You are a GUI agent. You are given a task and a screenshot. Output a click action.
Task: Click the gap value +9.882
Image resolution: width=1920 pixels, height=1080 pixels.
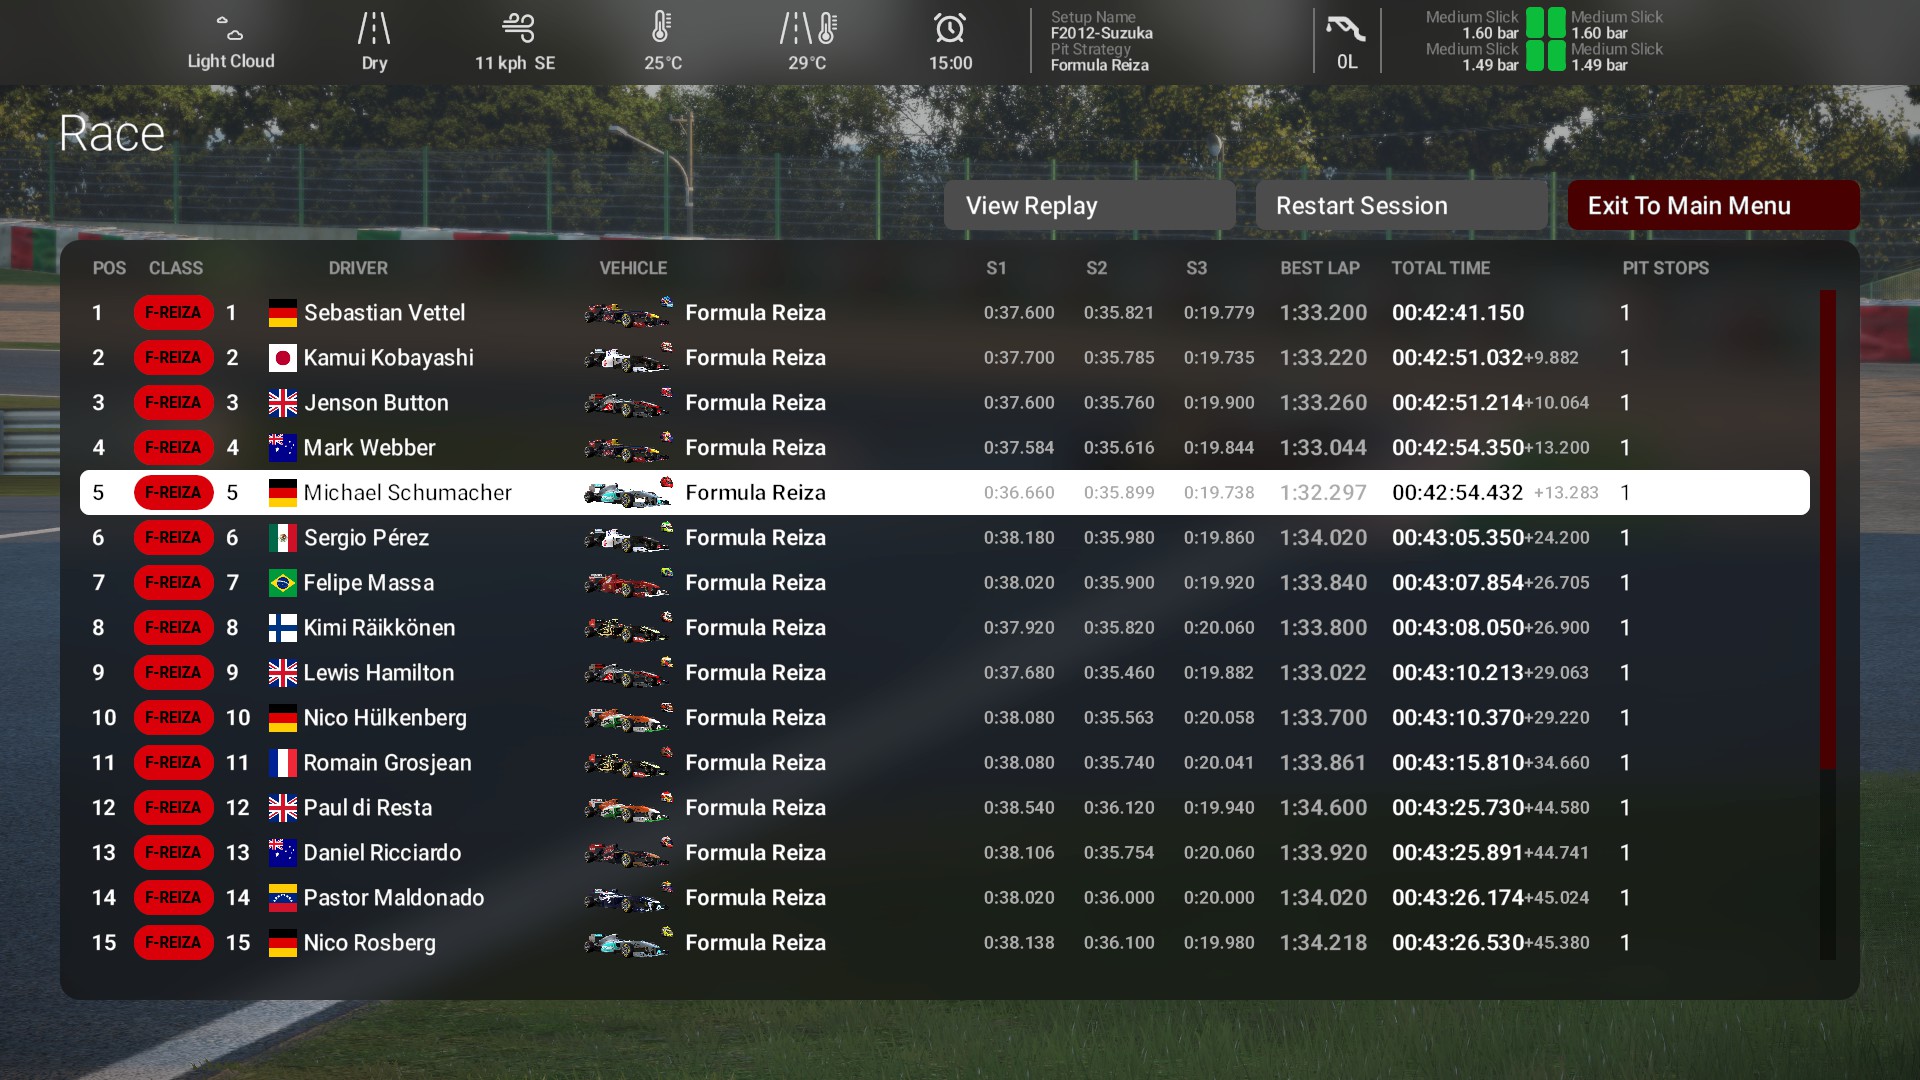(1552, 358)
